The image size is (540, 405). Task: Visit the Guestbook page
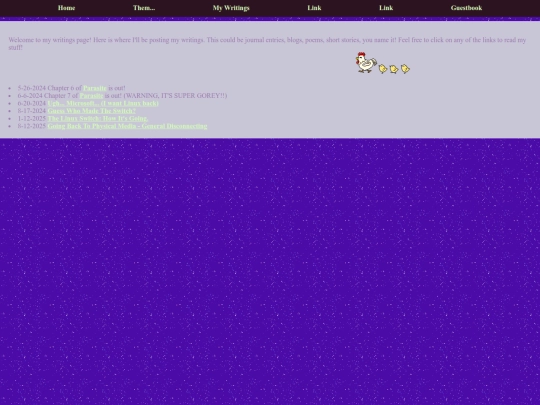(466, 8)
